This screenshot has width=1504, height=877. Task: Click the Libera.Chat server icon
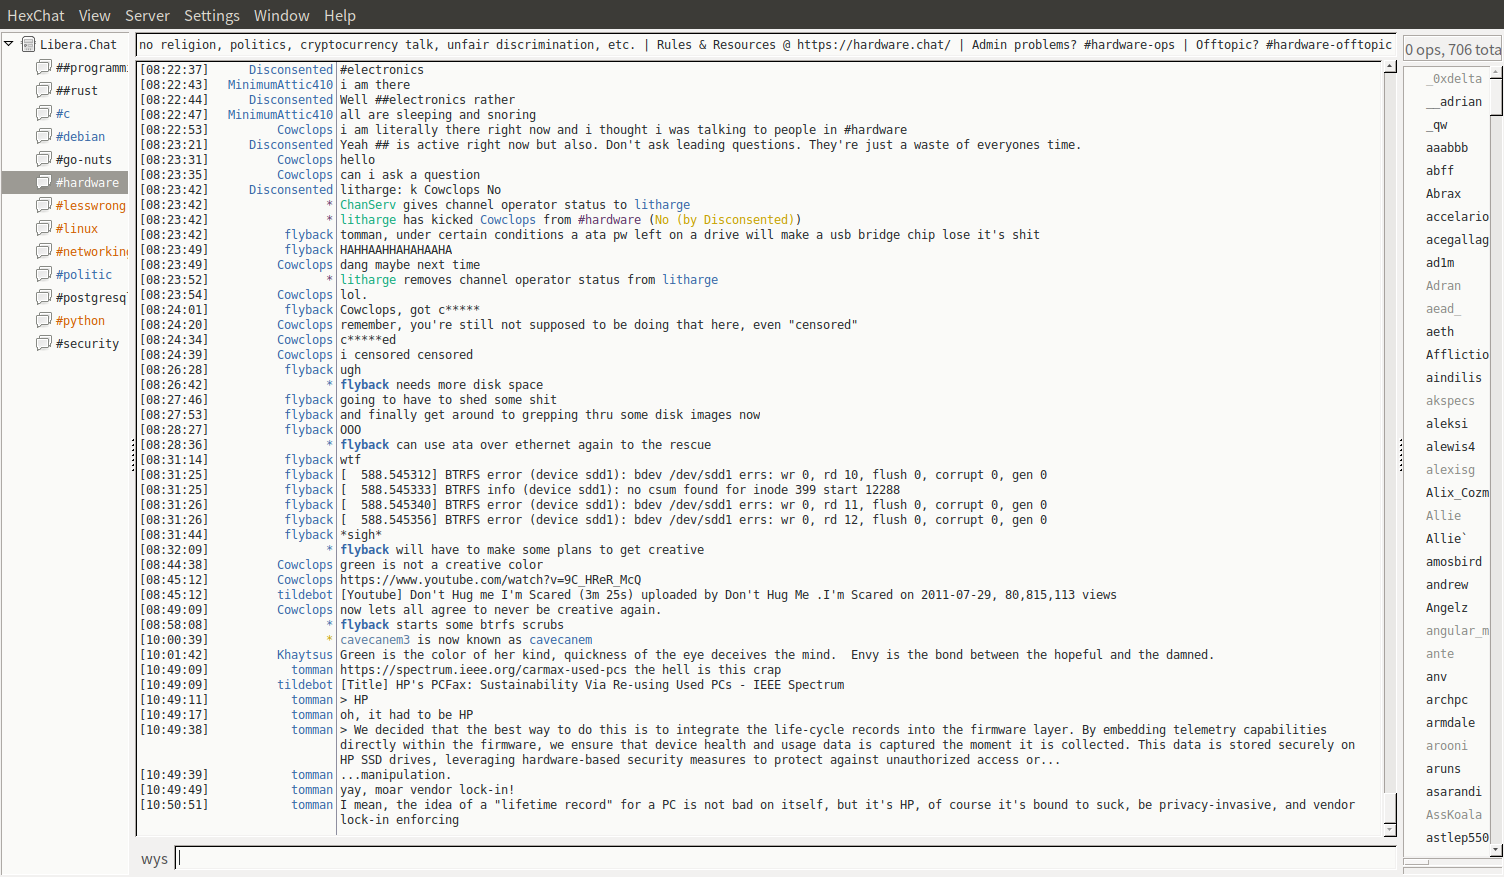click(29, 44)
